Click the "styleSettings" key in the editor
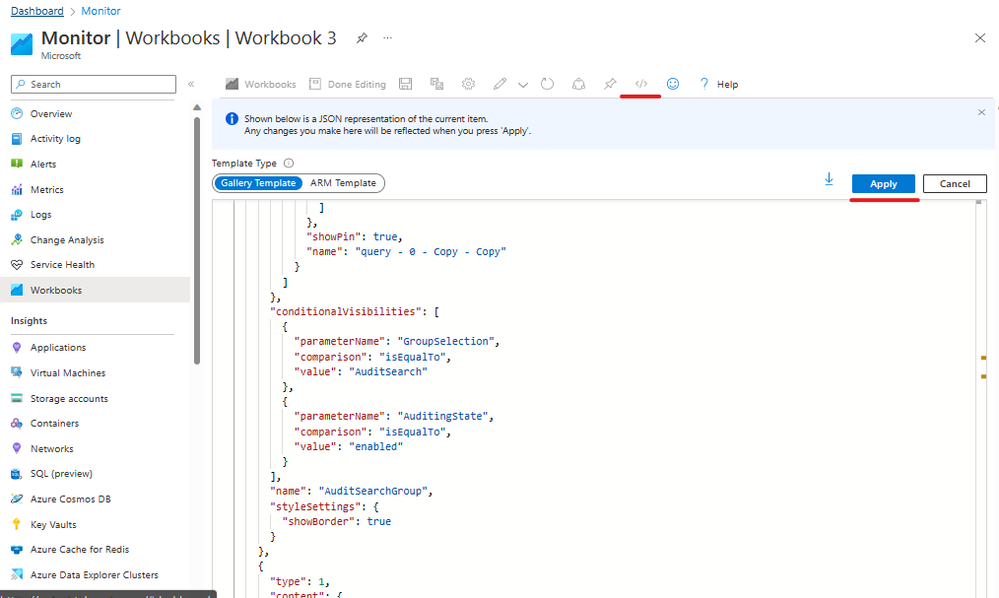Screen dimensions: 999x598 point(315,506)
